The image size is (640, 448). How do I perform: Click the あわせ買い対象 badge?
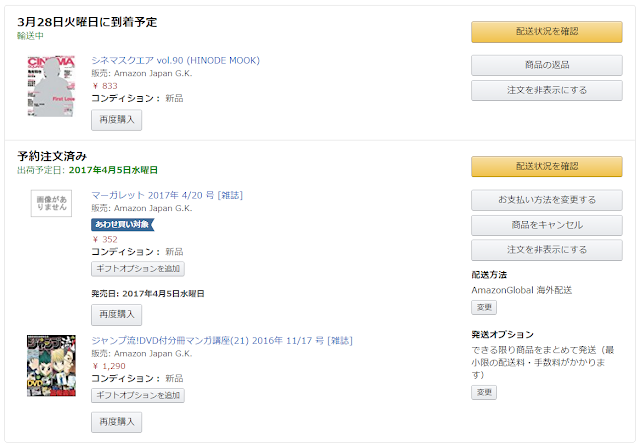122,225
